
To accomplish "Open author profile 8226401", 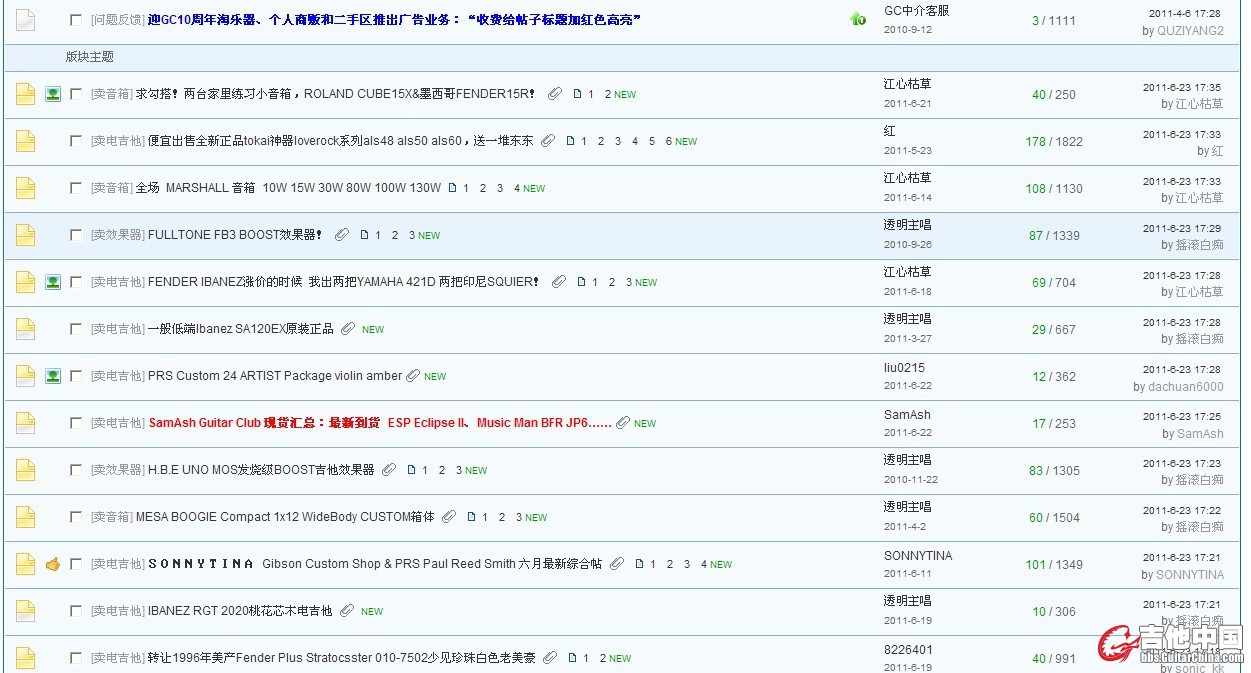I will pos(908,649).
